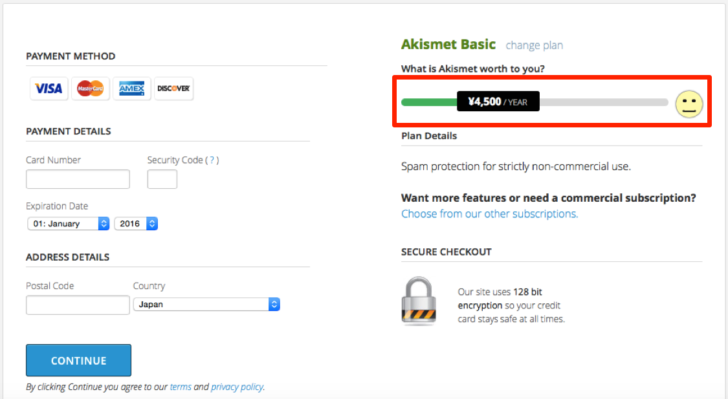This screenshot has height=399, width=728.
Task: Click the gray portion of the price slider
Action: pyautogui.click(x=604, y=102)
